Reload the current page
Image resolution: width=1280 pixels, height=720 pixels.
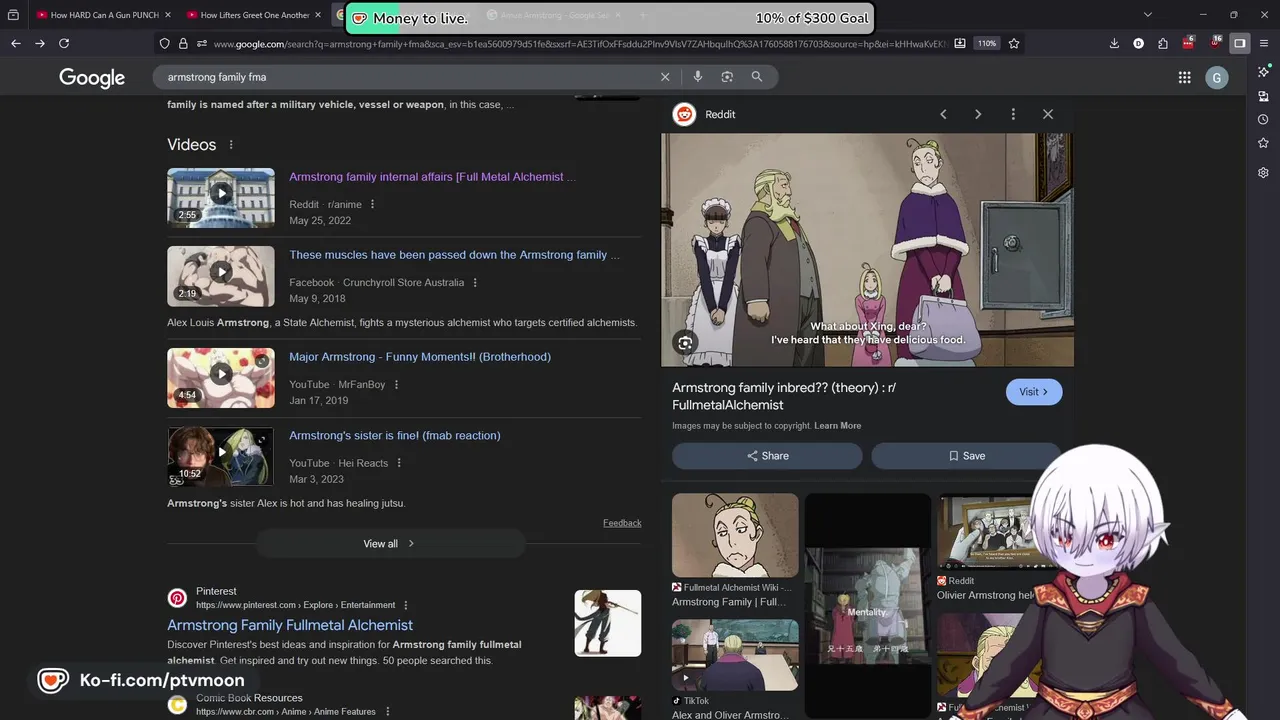(x=64, y=43)
